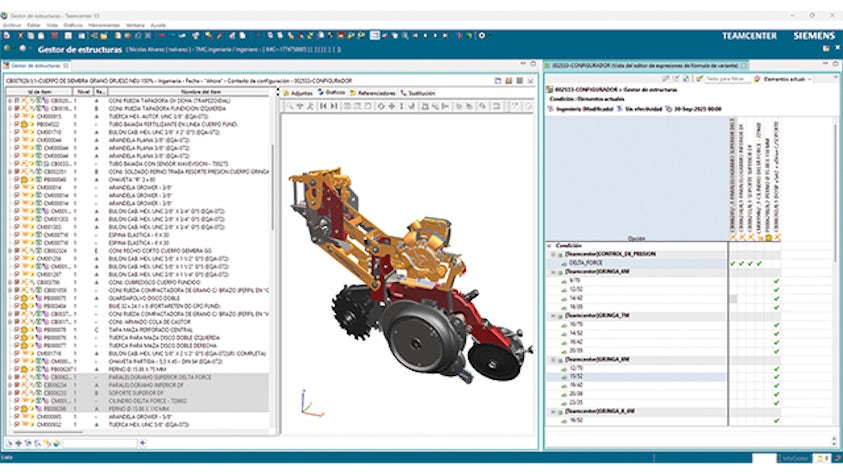Collapse the Condición root node
The height and width of the screenshot is (474, 843).
pyautogui.click(x=550, y=246)
